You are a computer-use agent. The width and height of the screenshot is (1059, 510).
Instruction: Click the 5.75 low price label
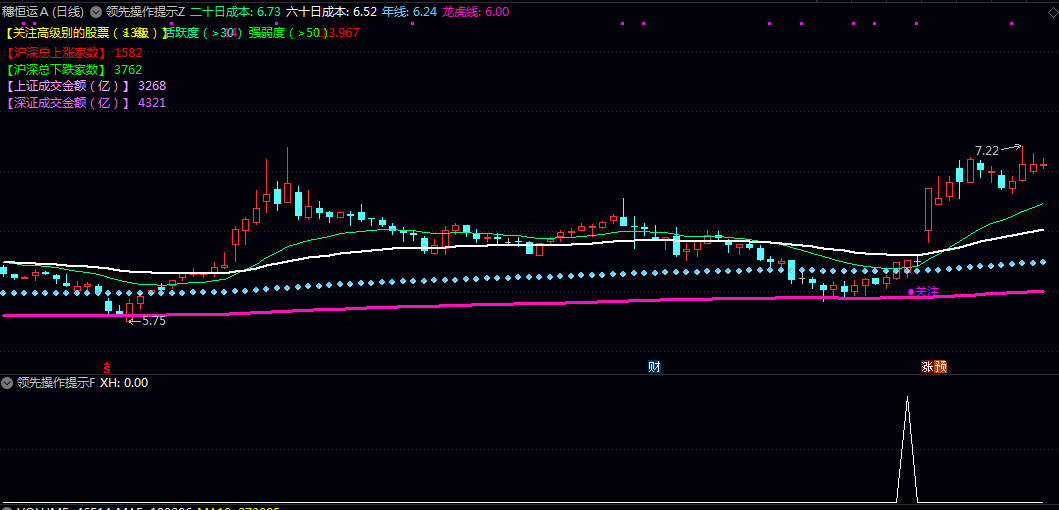tap(154, 321)
